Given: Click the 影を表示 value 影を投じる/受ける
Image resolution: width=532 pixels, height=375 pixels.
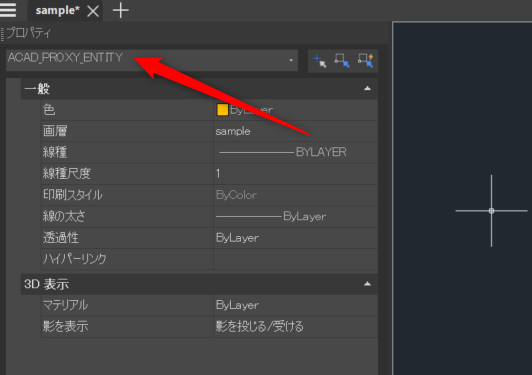Looking at the screenshot, I should point(296,326).
